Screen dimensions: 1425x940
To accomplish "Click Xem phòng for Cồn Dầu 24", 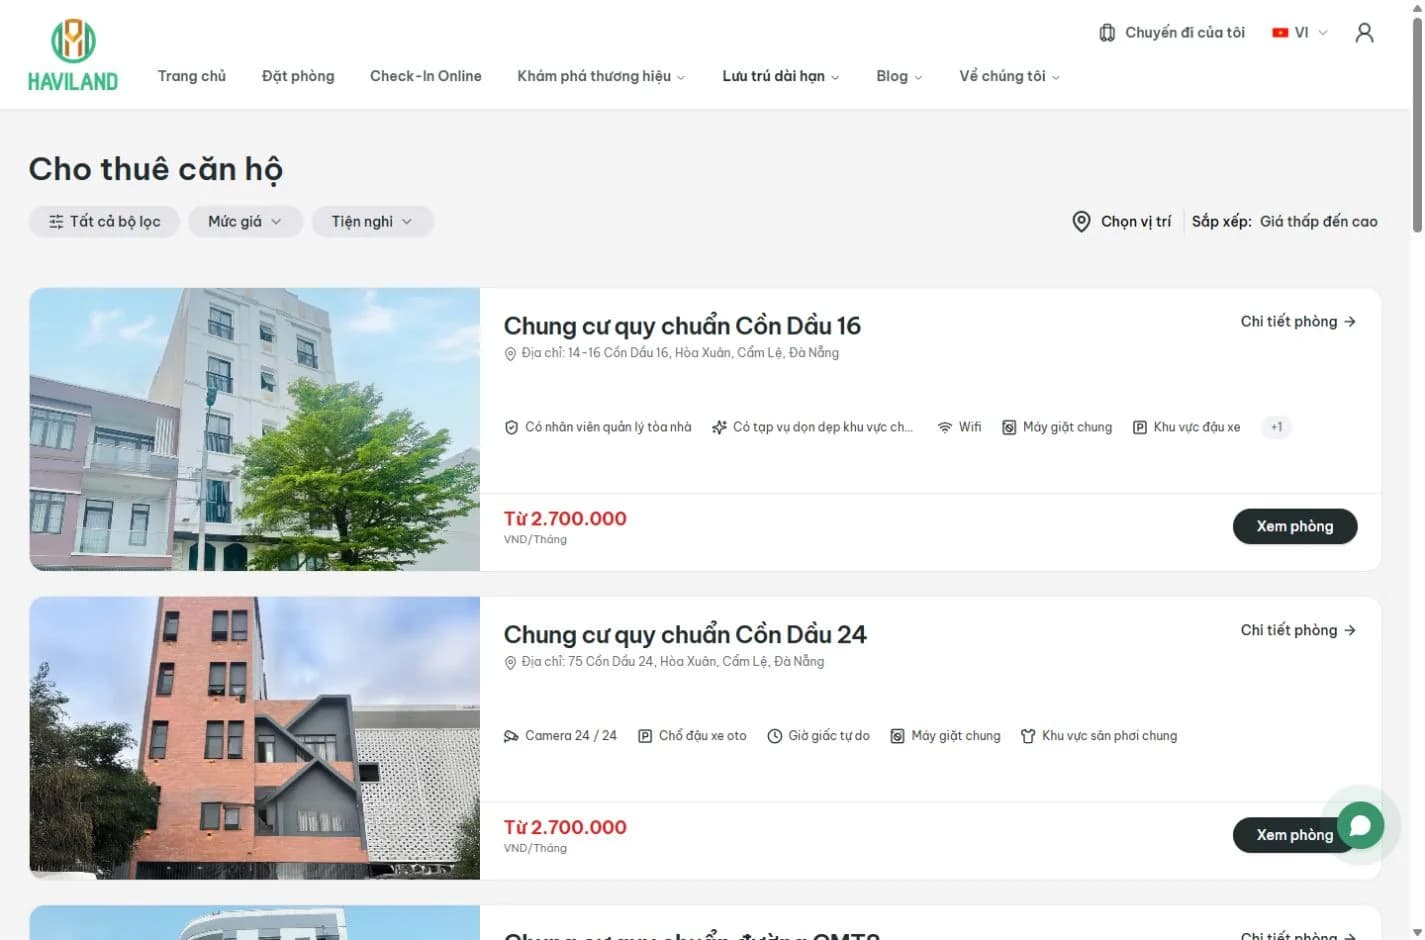I will pyautogui.click(x=1295, y=835).
